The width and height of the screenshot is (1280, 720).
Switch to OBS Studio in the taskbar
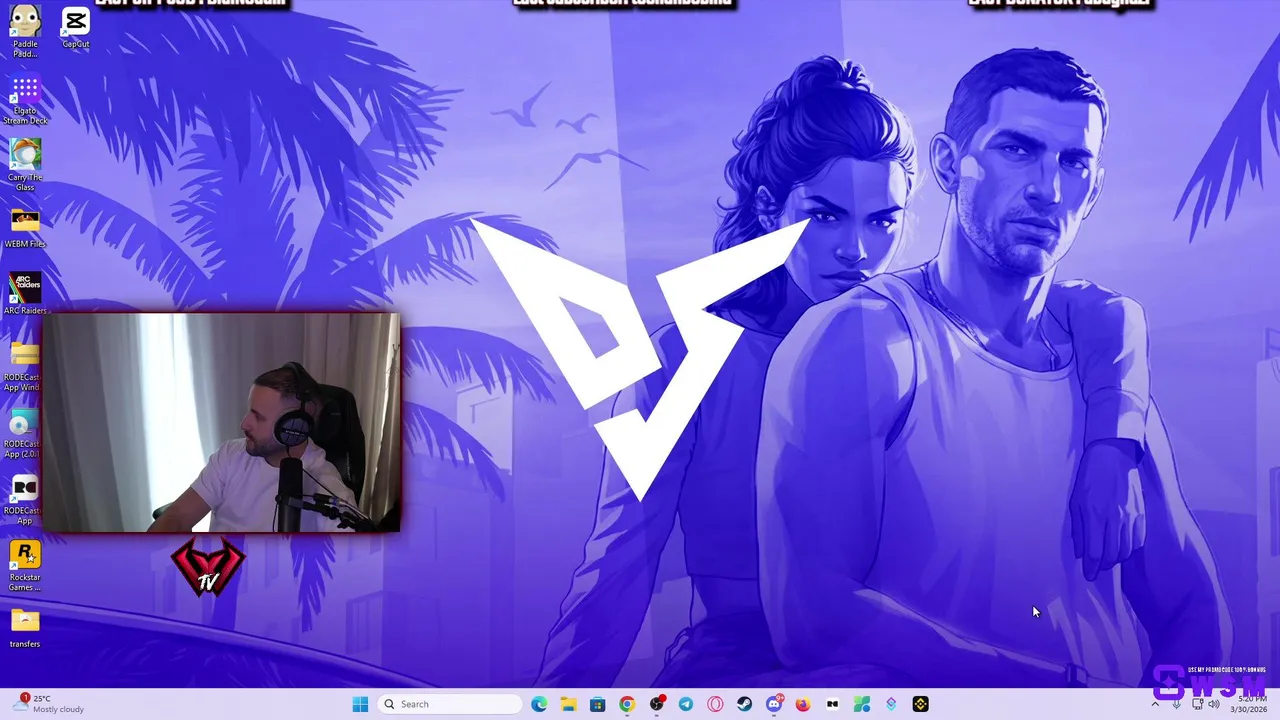pyautogui.click(x=657, y=704)
